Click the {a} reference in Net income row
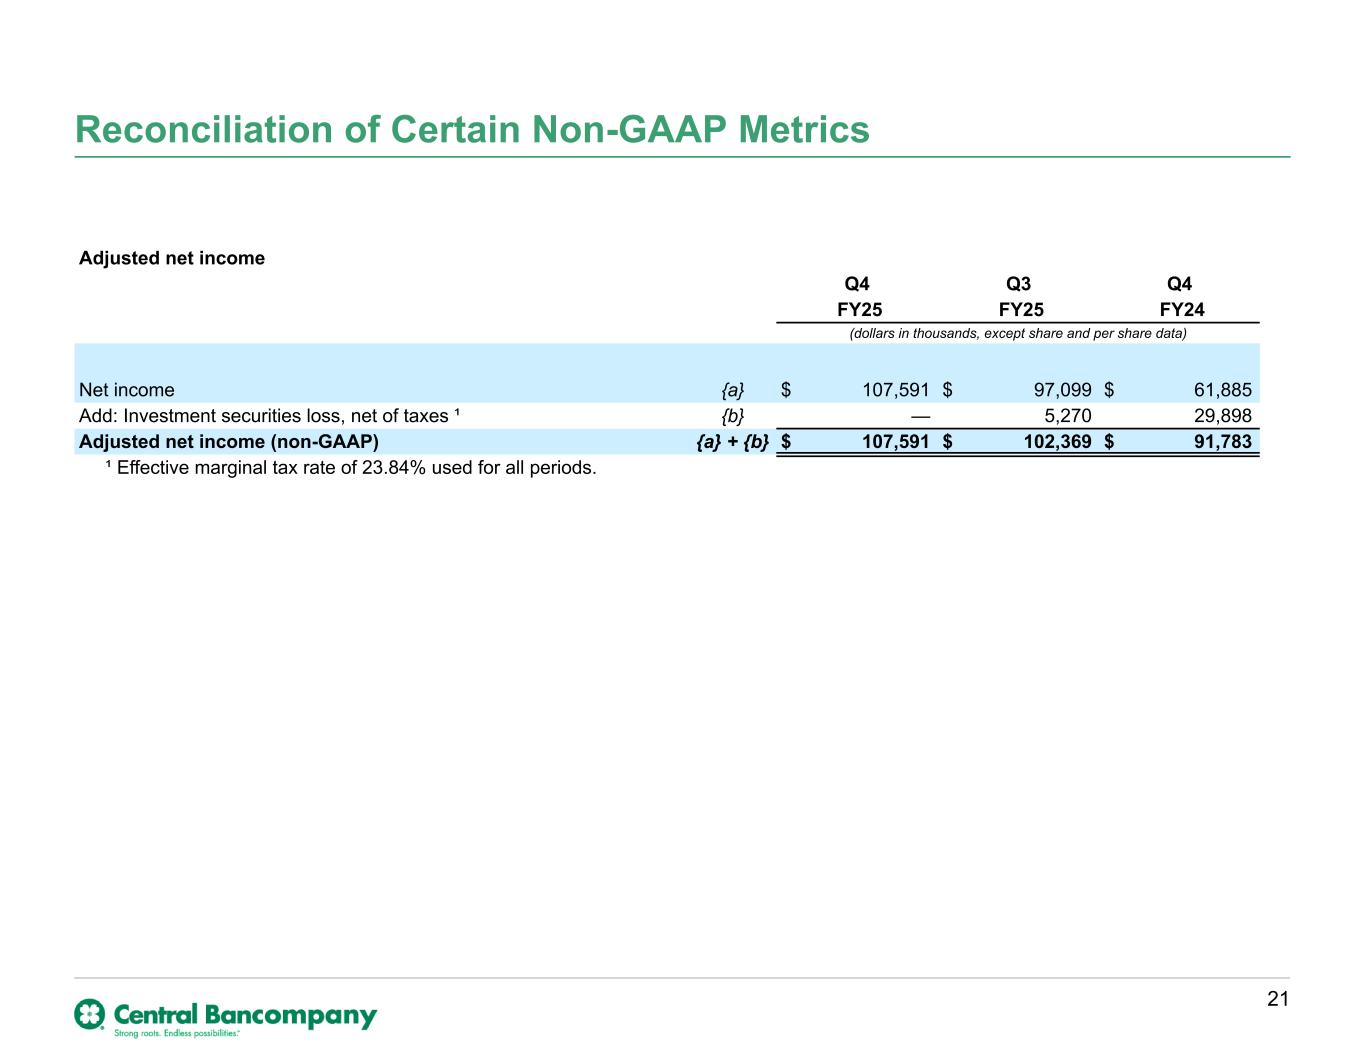1365x1055 pixels. click(733, 390)
